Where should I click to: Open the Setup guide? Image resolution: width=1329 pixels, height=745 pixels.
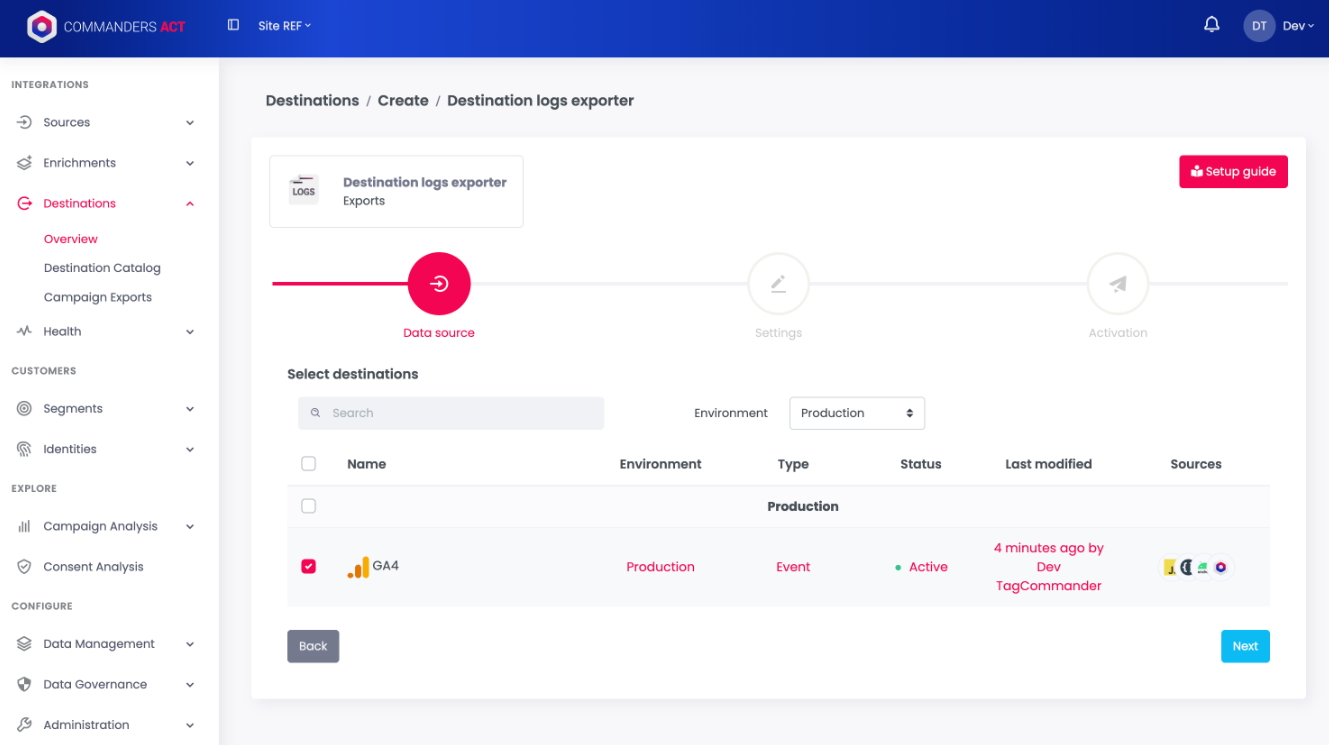tap(1233, 172)
